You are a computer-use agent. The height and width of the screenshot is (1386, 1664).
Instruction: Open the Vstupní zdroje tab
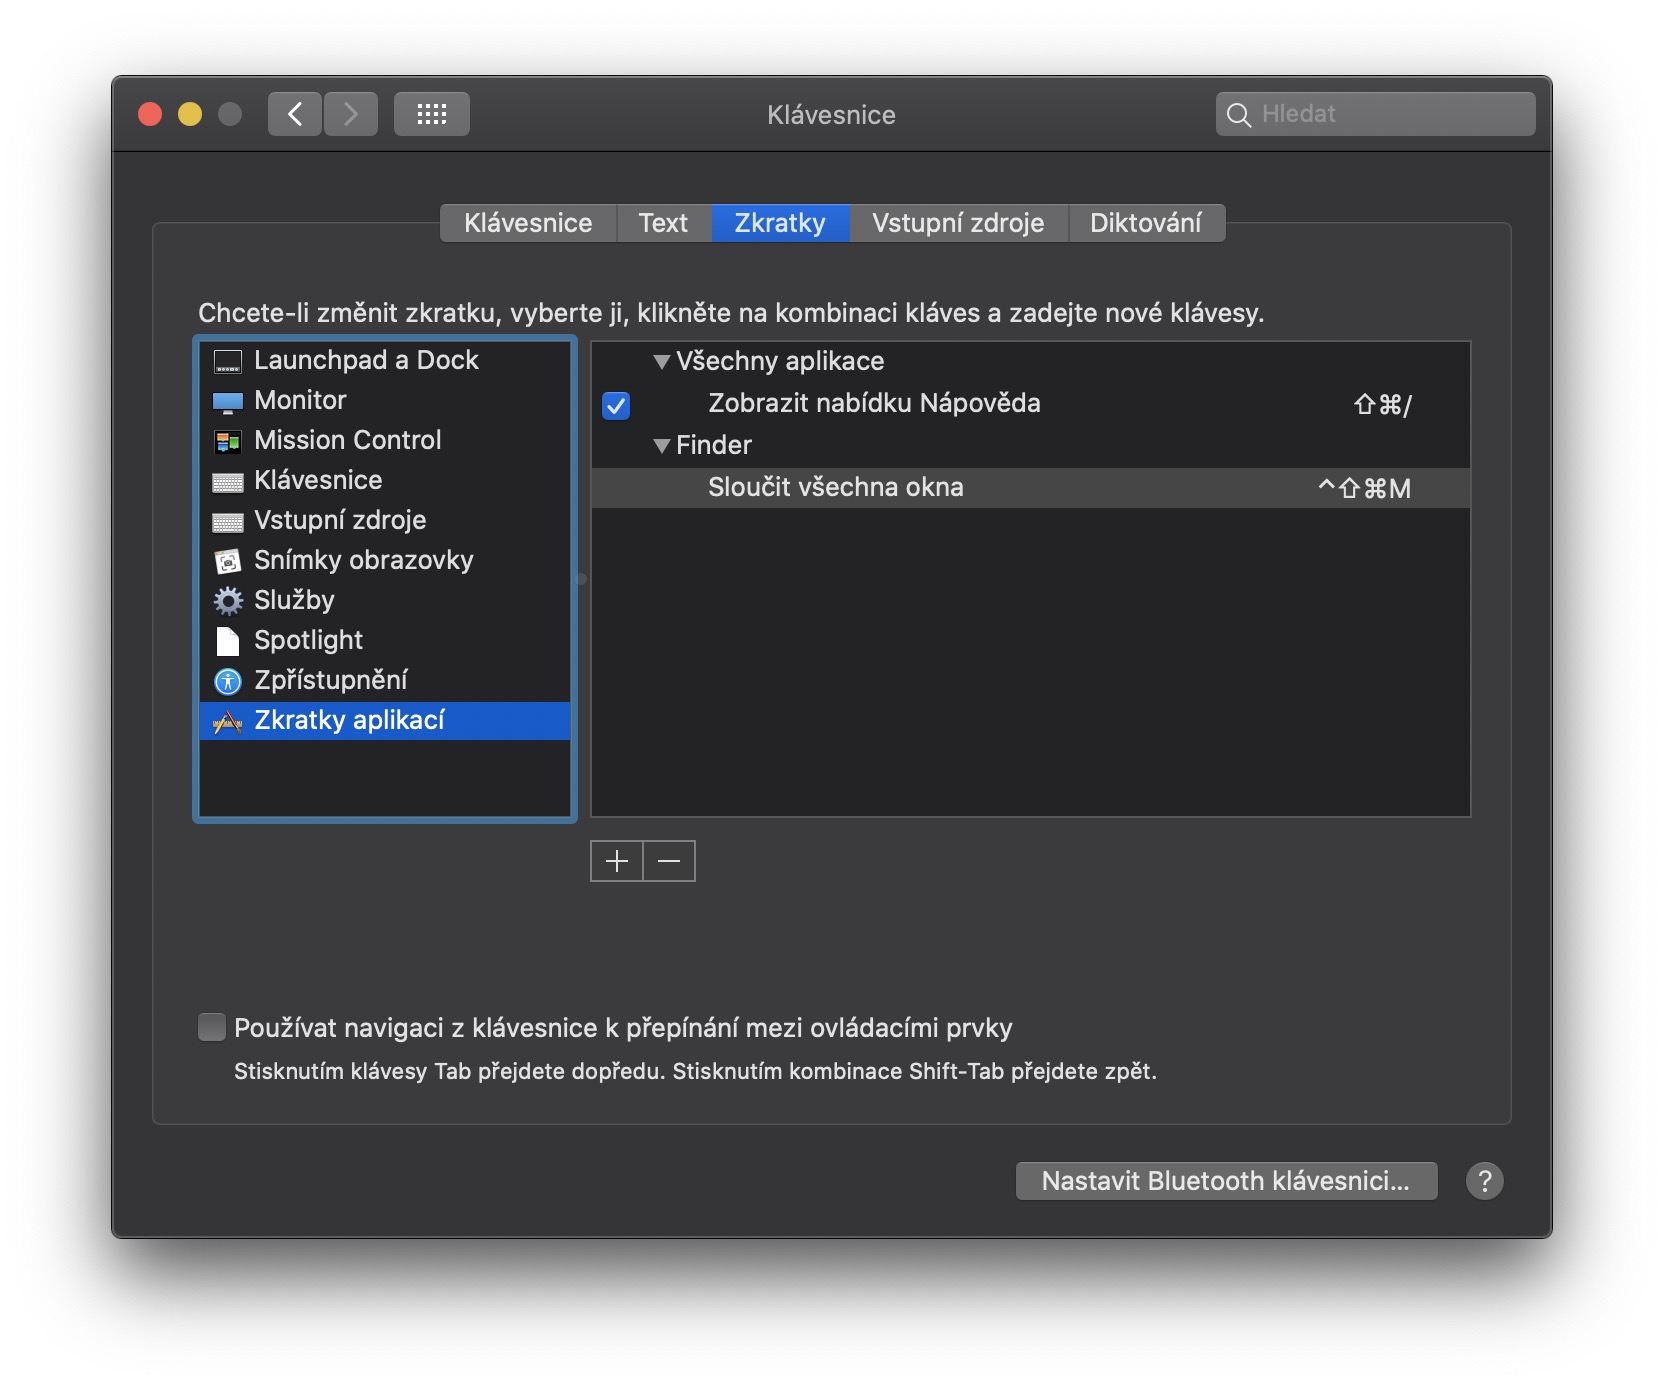(958, 223)
